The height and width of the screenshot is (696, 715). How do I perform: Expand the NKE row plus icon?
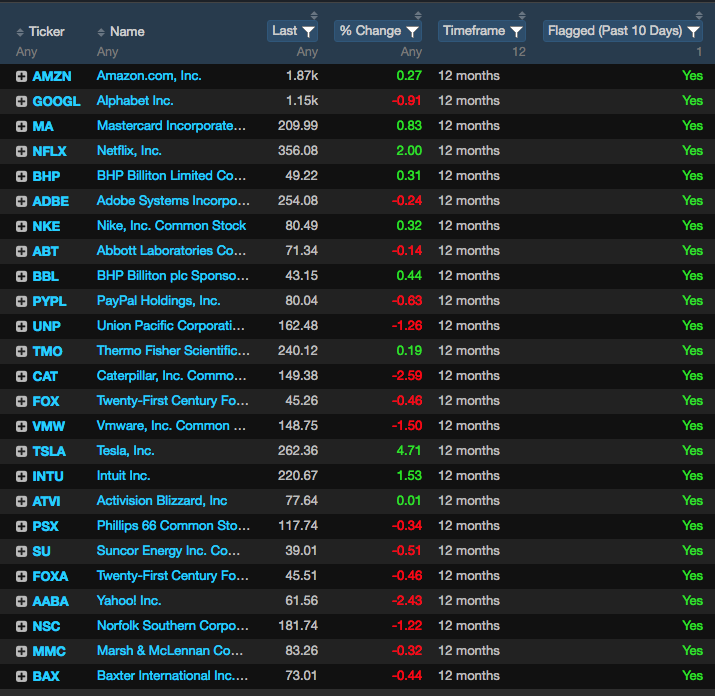point(21,226)
